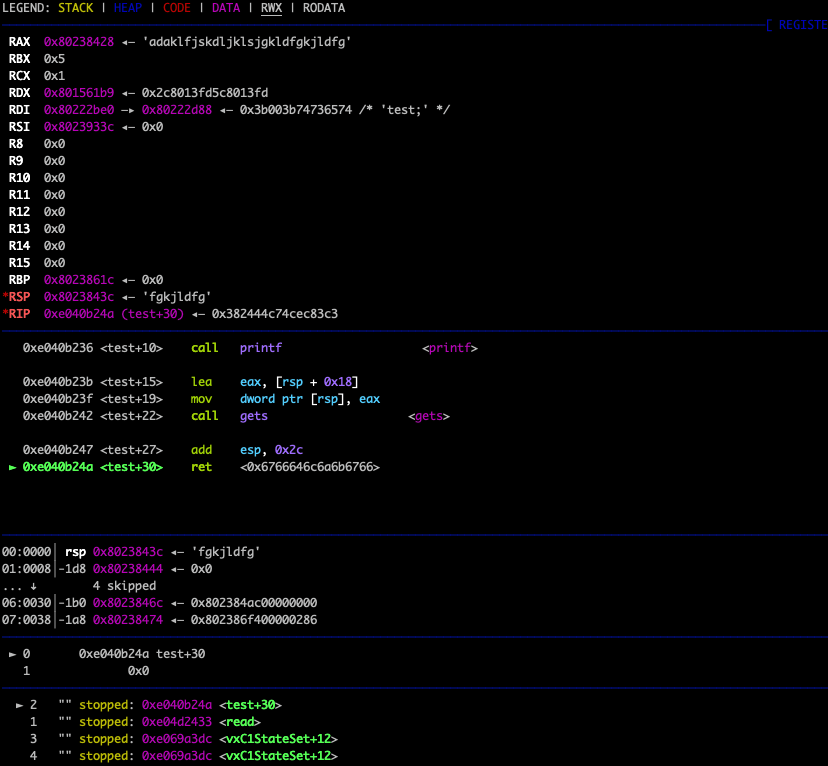Click the ret target address 0x6766646c6a6b6766
828x766 pixels.
[310, 467]
